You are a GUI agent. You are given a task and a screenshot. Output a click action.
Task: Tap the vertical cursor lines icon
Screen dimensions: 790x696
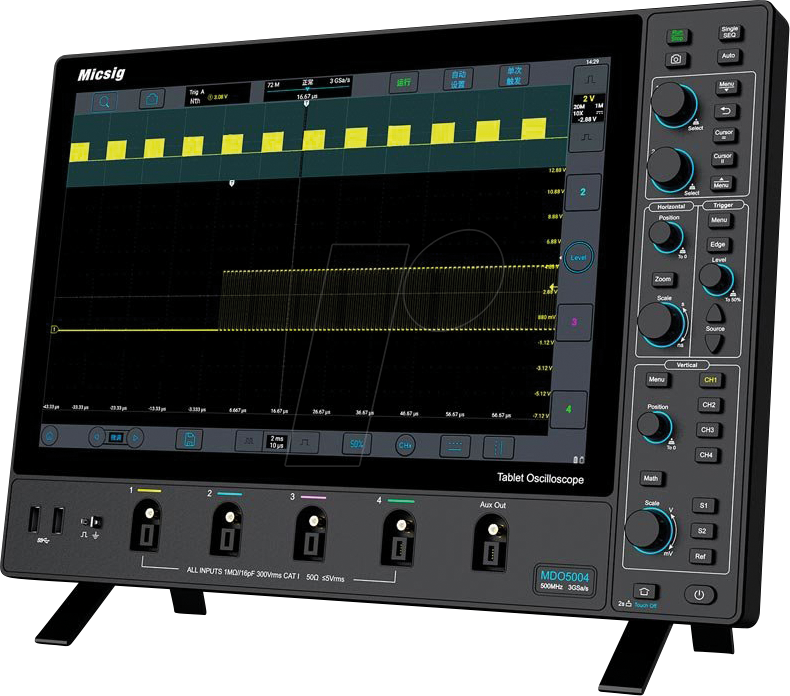[x=499, y=448]
